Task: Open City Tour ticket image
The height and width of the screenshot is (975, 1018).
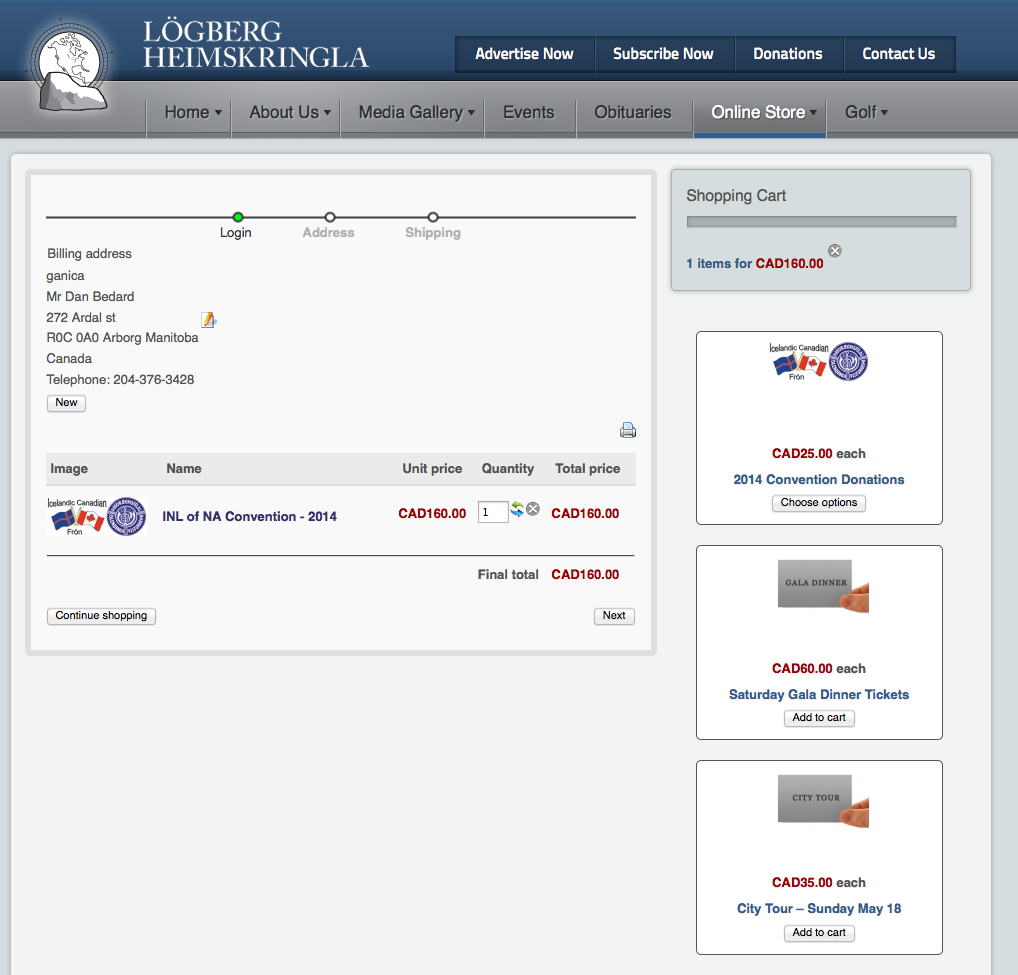Action: (x=823, y=801)
